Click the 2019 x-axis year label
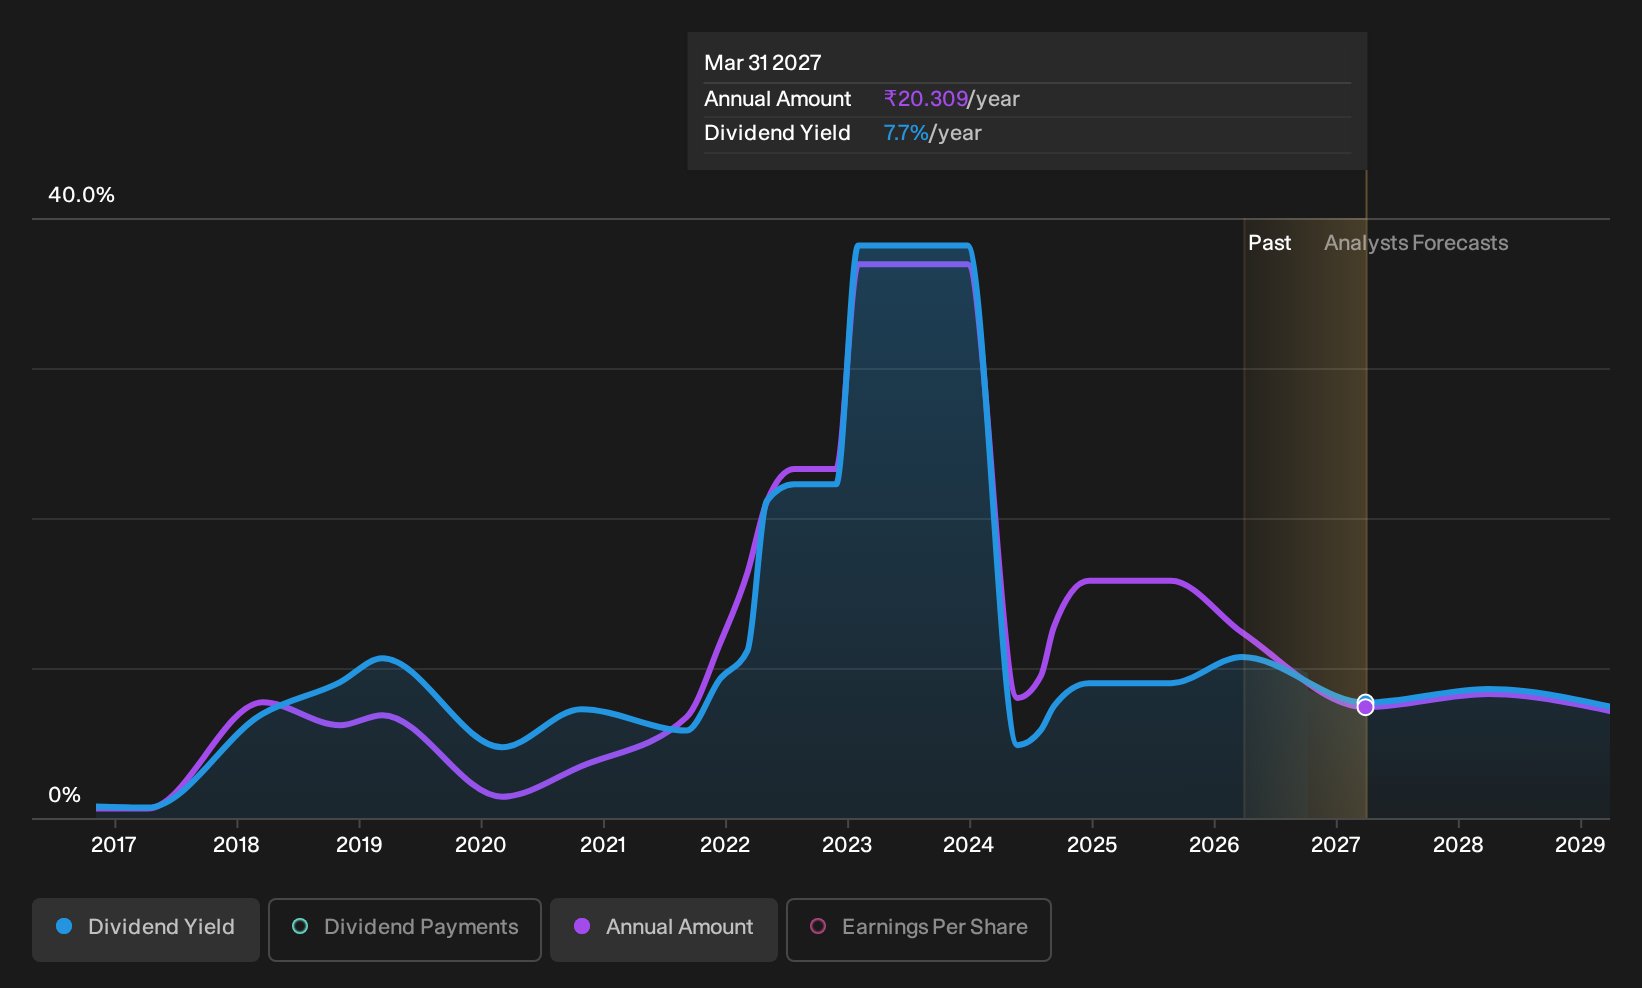Screen dimensions: 1642x988 pos(359,845)
